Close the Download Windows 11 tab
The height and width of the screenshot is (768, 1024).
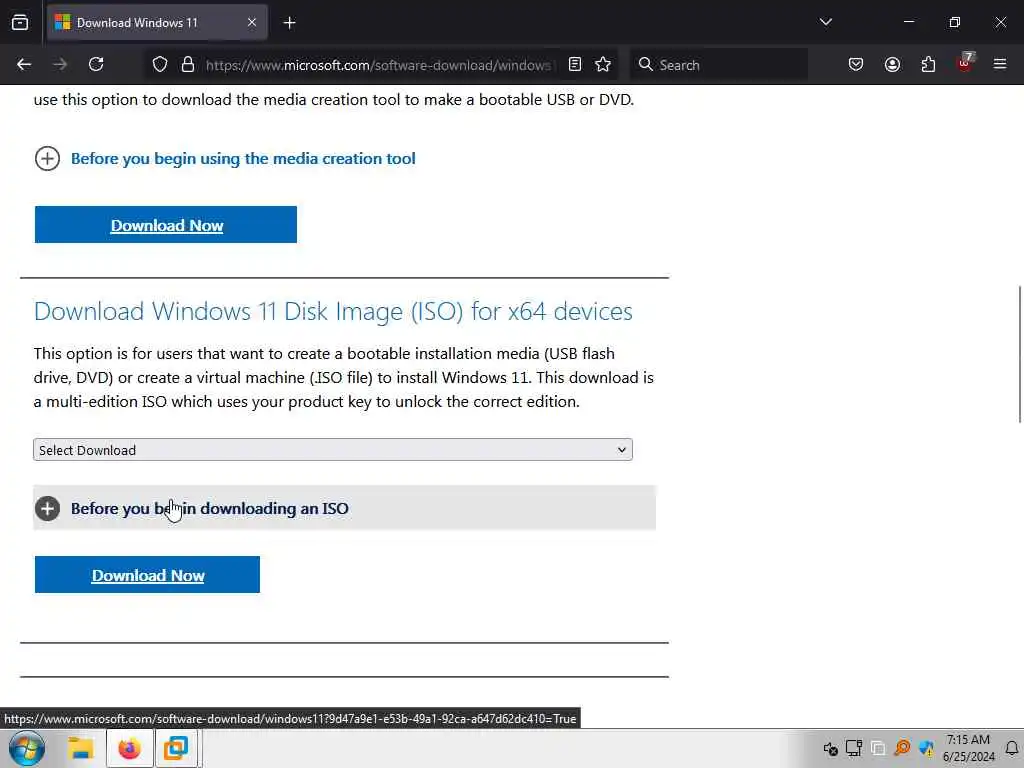252,23
